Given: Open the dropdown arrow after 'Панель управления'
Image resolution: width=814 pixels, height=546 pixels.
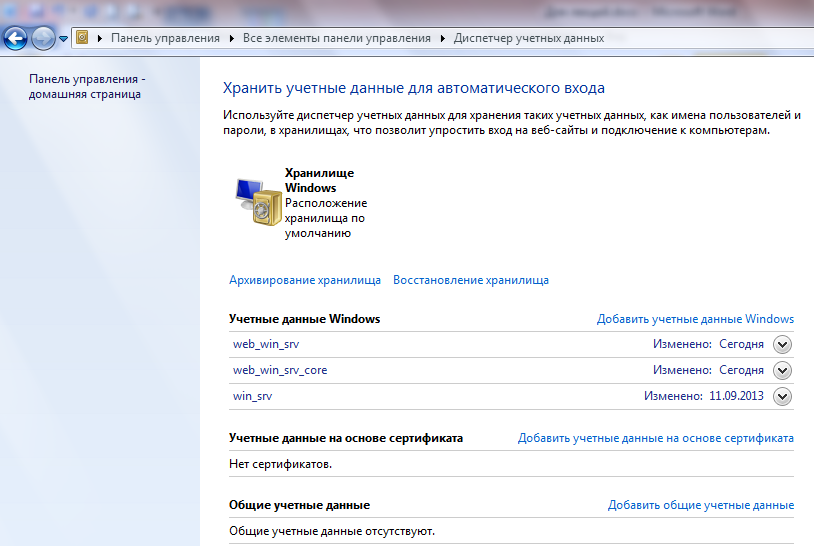Looking at the screenshot, I should (232, 38).
